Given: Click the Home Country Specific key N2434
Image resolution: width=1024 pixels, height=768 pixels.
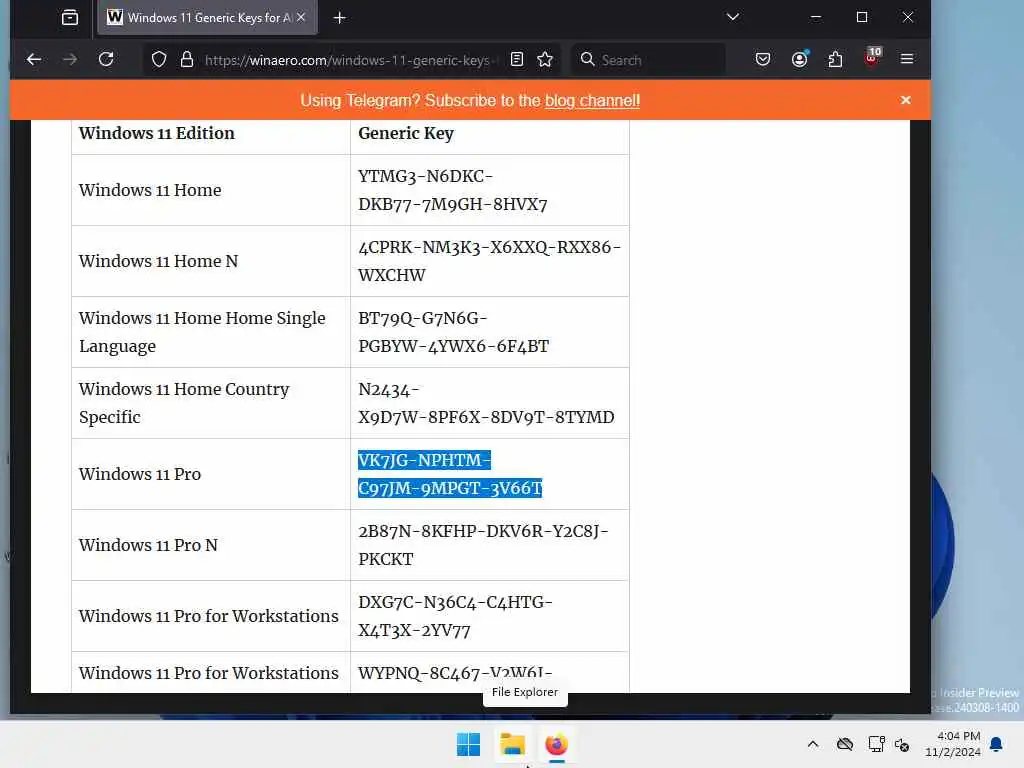Looking at the screenshot, I should (486, 403).
